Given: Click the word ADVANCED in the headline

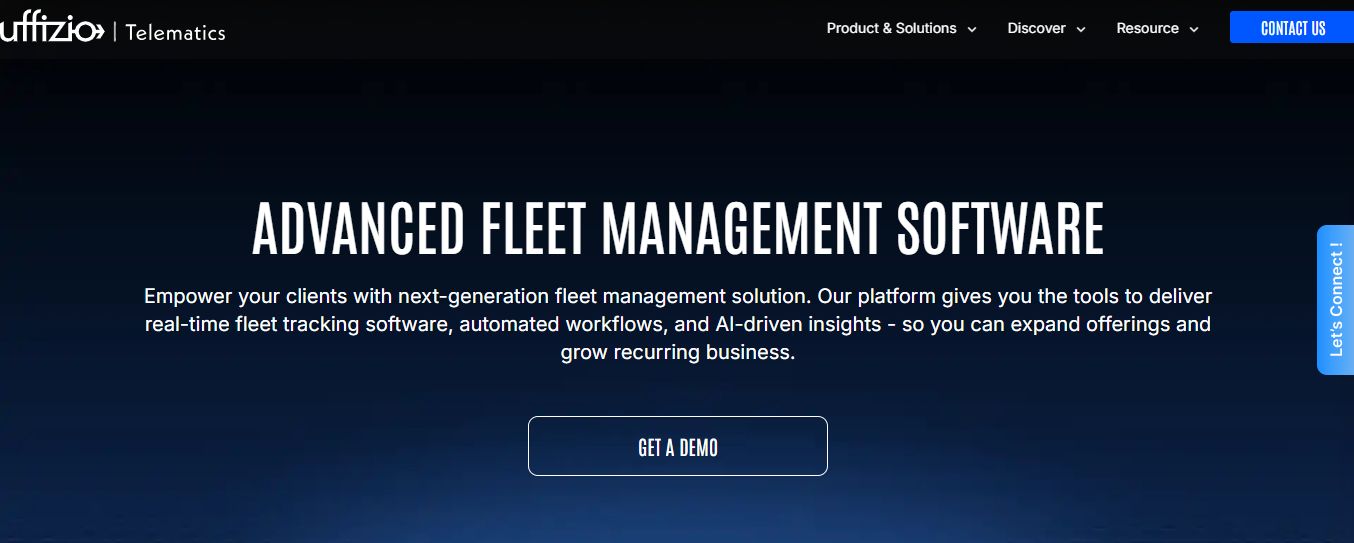Looking at the screenshot, I should [x=358, y=229].
